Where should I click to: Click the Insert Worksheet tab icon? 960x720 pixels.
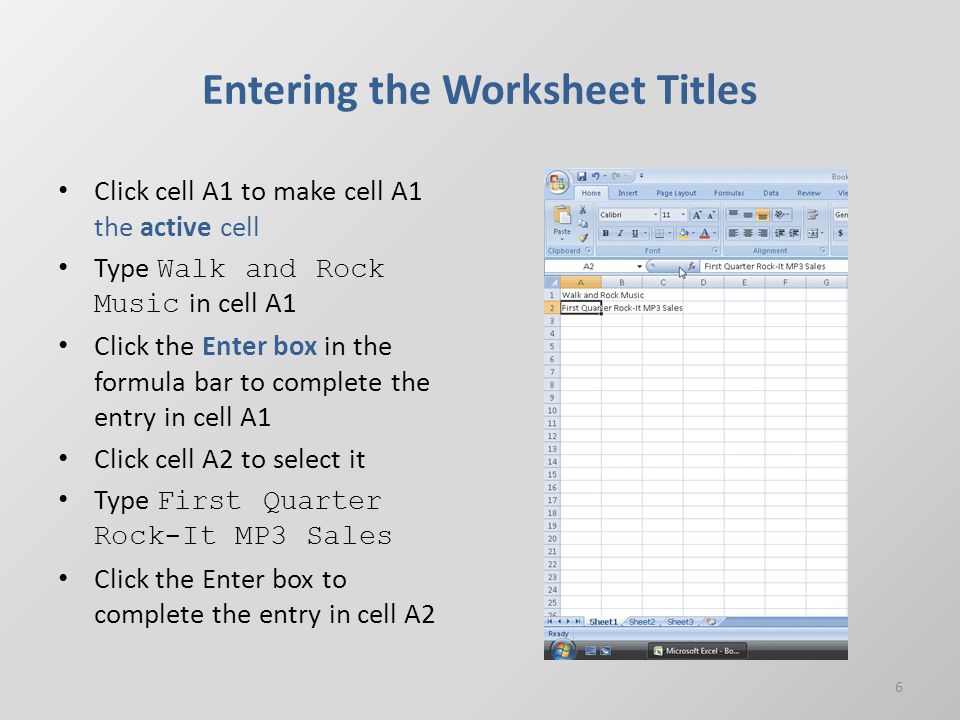711,621
